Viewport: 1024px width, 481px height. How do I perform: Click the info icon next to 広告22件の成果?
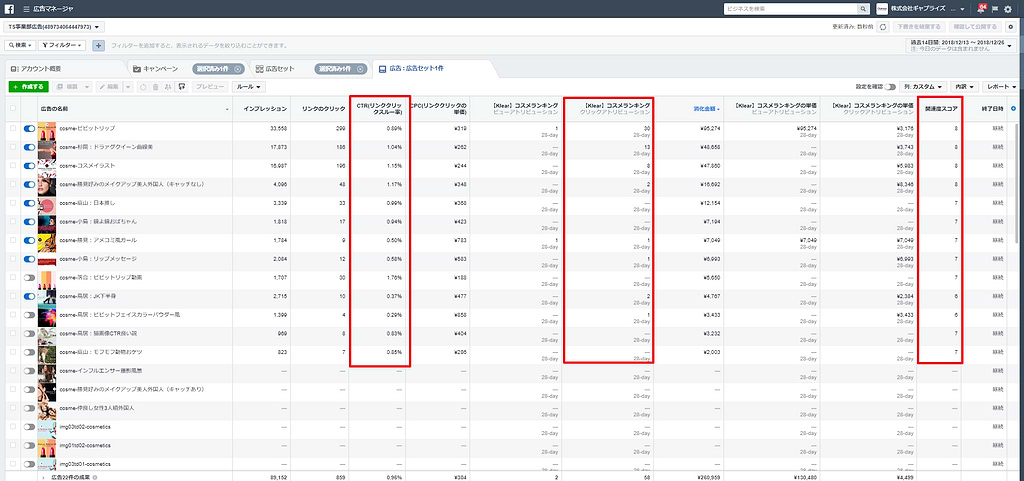click(x=95, y=478)
